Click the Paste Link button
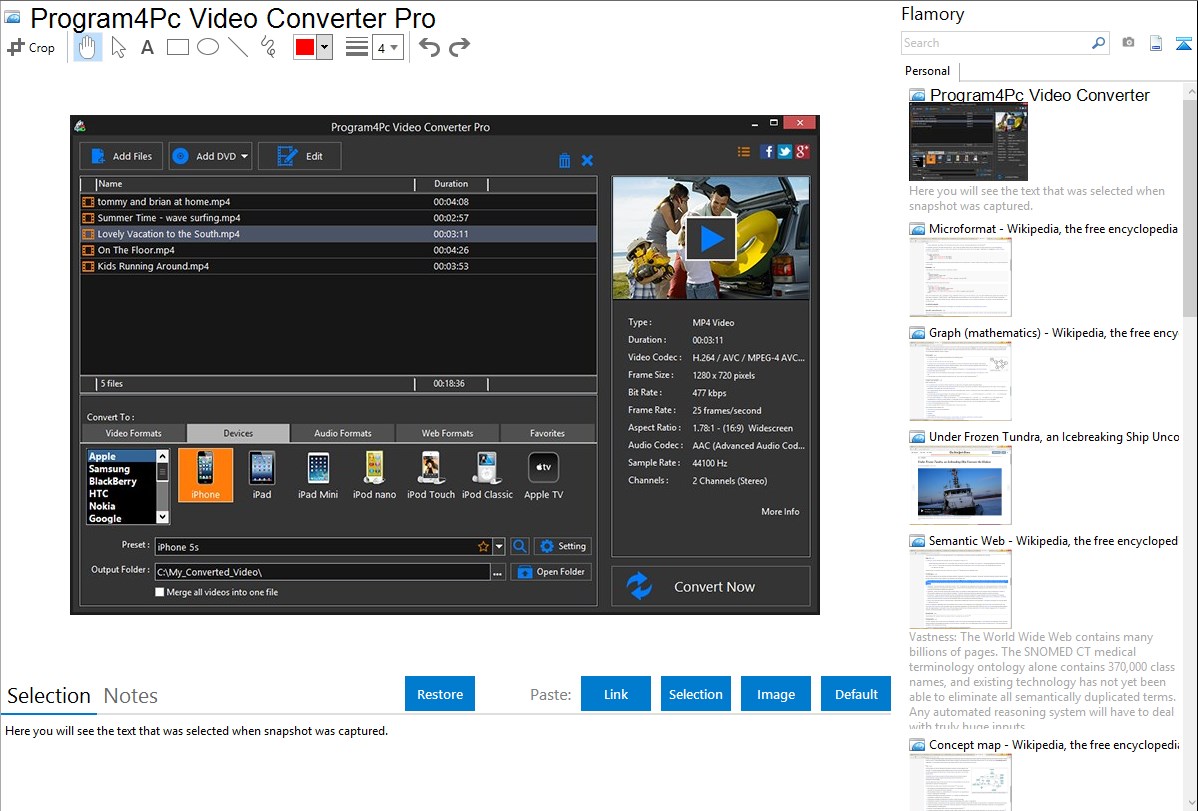Viewport: 1198px width, 811px height. (616, 694)
